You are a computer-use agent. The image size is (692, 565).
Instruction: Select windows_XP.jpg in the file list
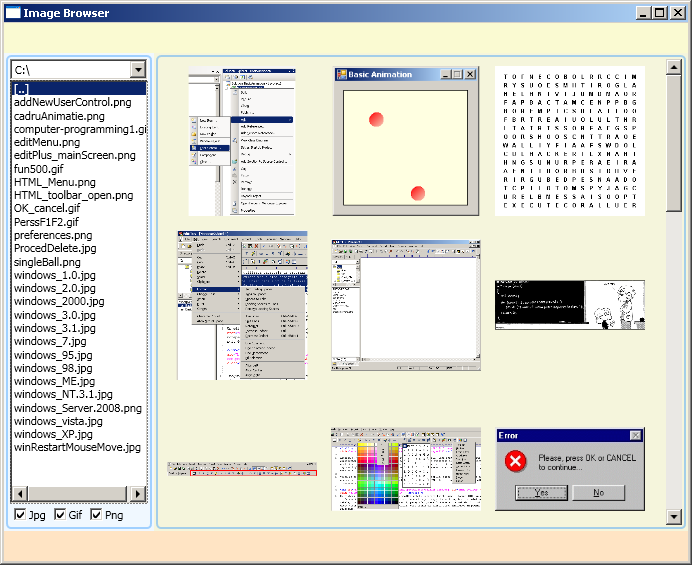pos(55,434)
